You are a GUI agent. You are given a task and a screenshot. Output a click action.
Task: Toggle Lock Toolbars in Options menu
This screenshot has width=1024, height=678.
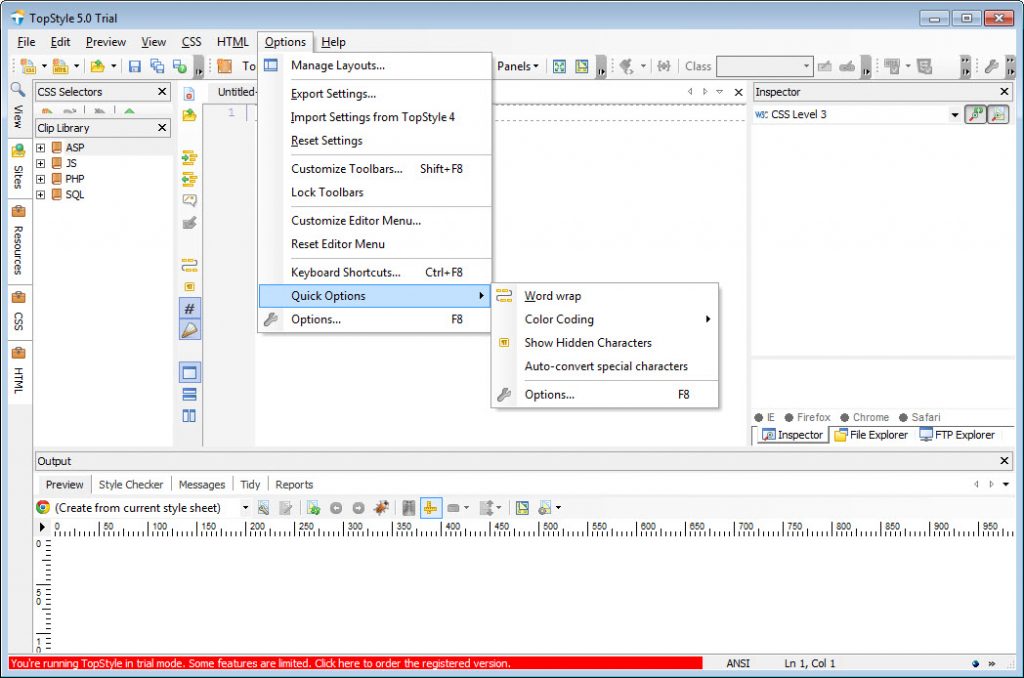(327, 192)
